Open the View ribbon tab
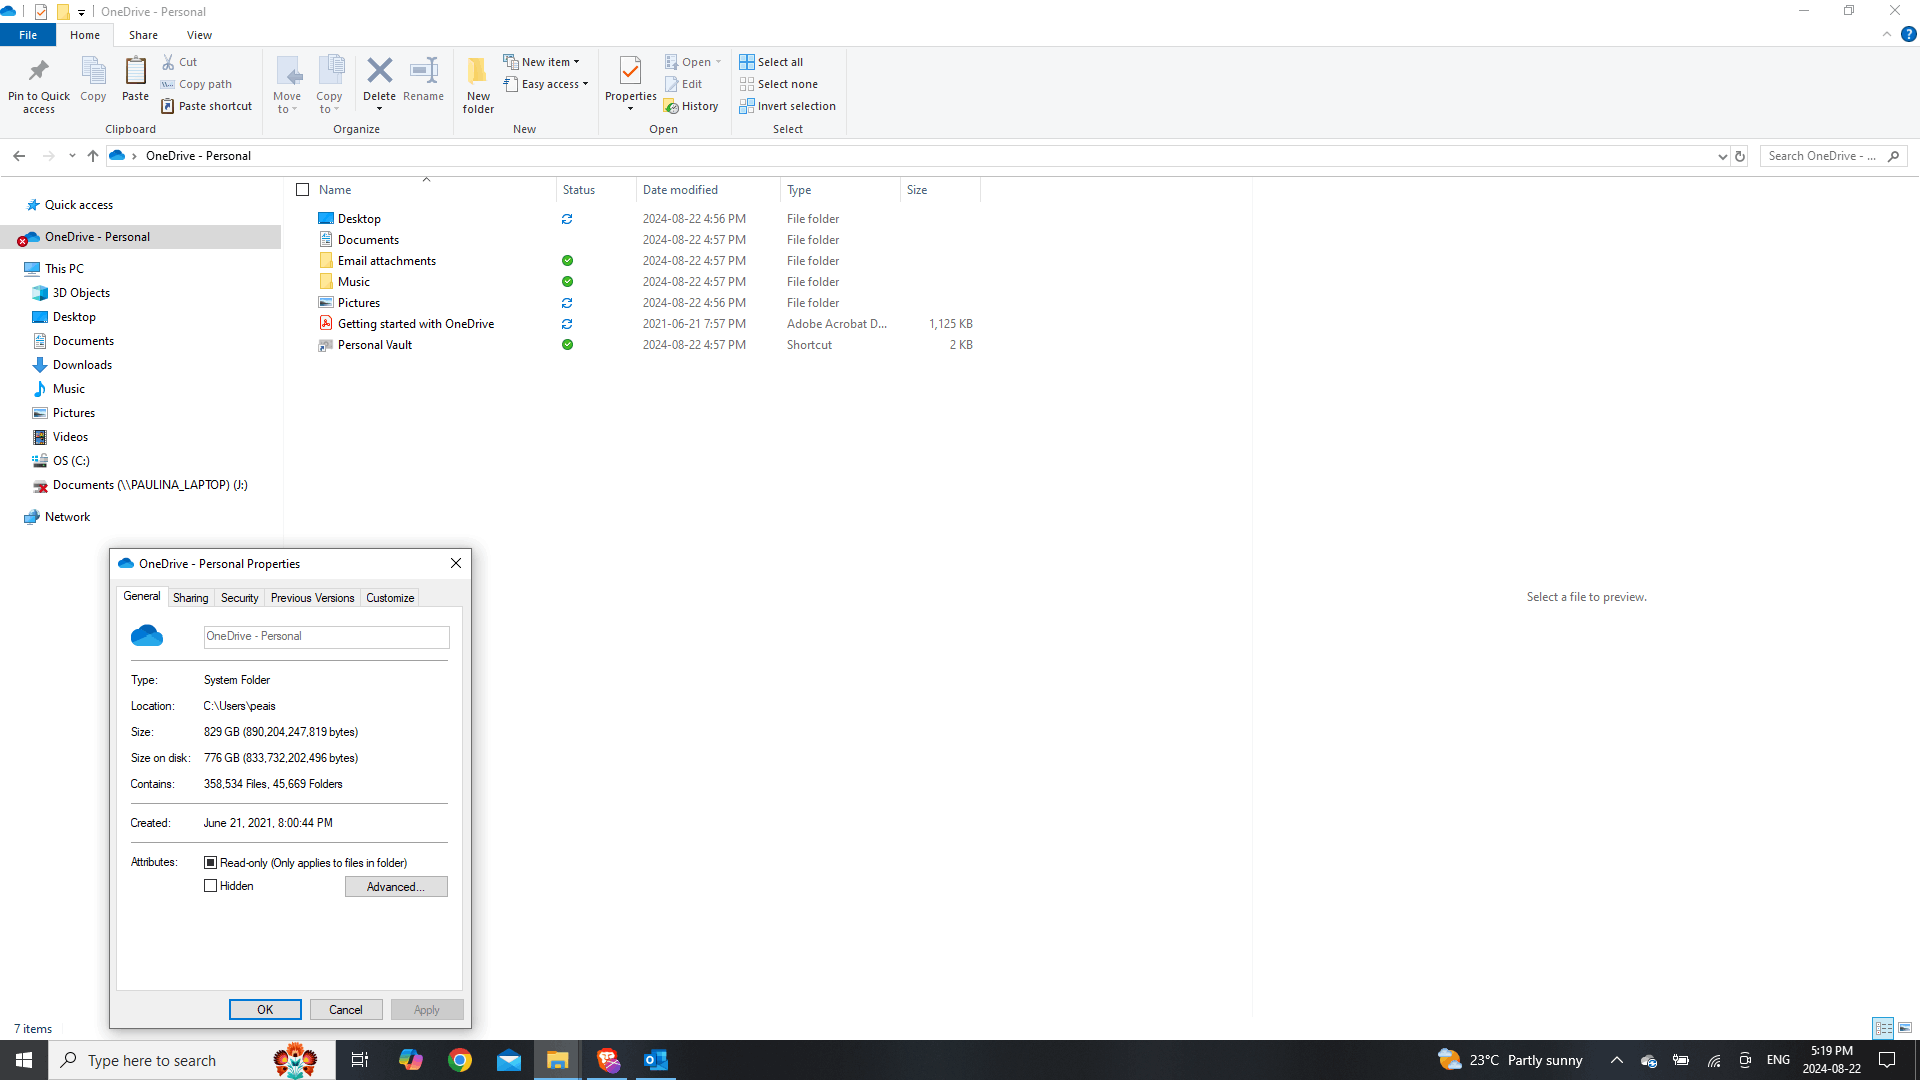 click(199, 35)
